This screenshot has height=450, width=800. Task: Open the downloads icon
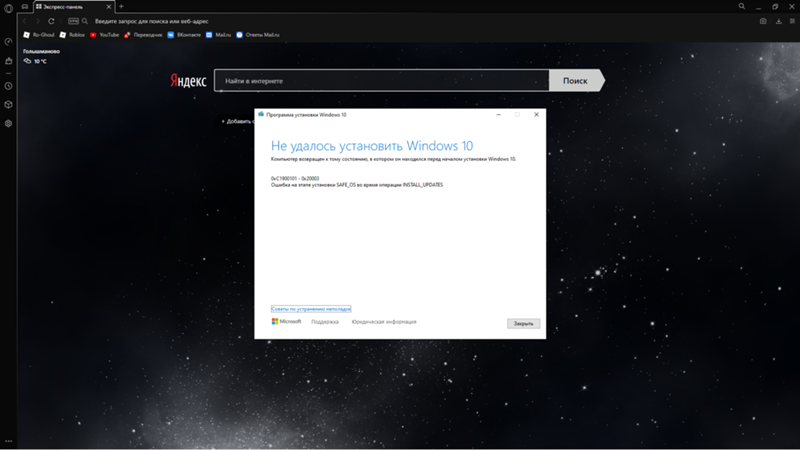coord(779,21)
